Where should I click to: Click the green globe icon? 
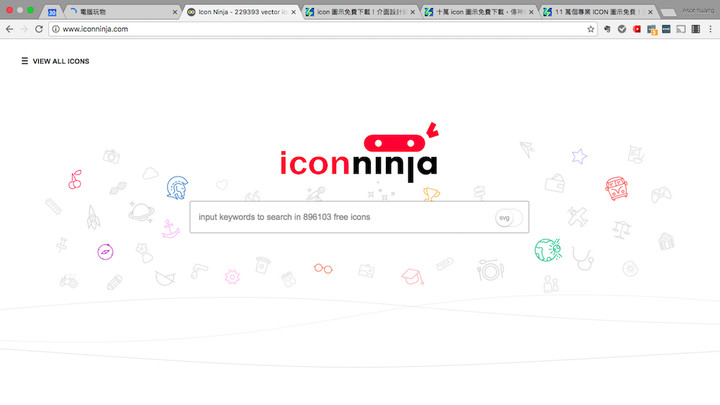(548, 250)
